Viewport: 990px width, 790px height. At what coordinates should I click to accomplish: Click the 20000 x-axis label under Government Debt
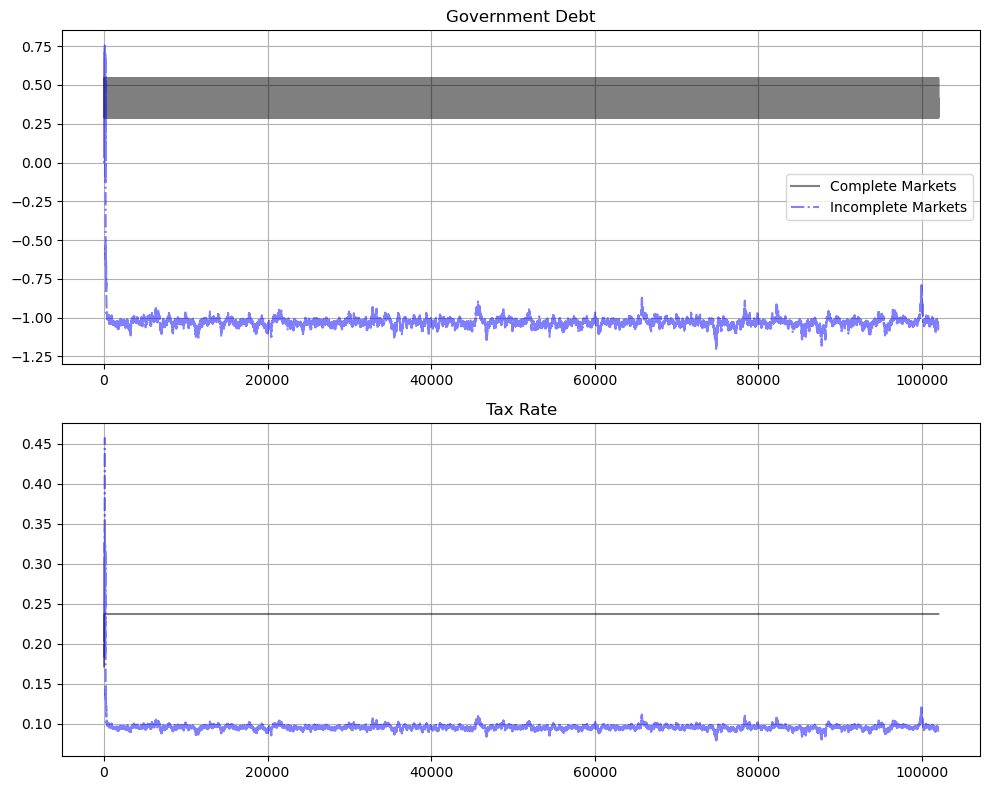pos(268,380)
